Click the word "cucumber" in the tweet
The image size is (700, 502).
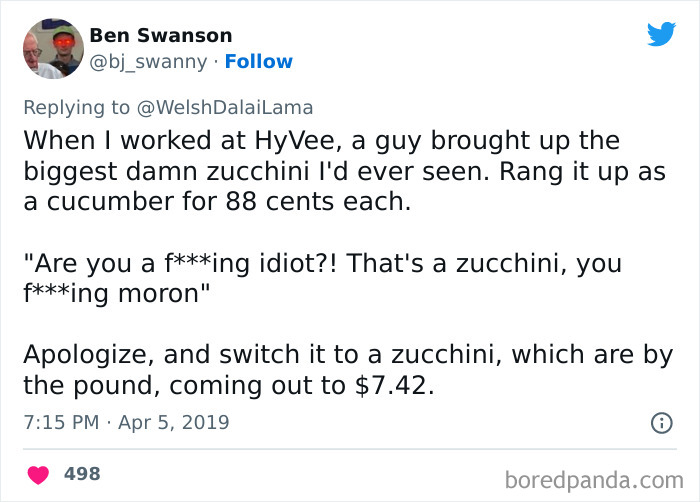111,202
